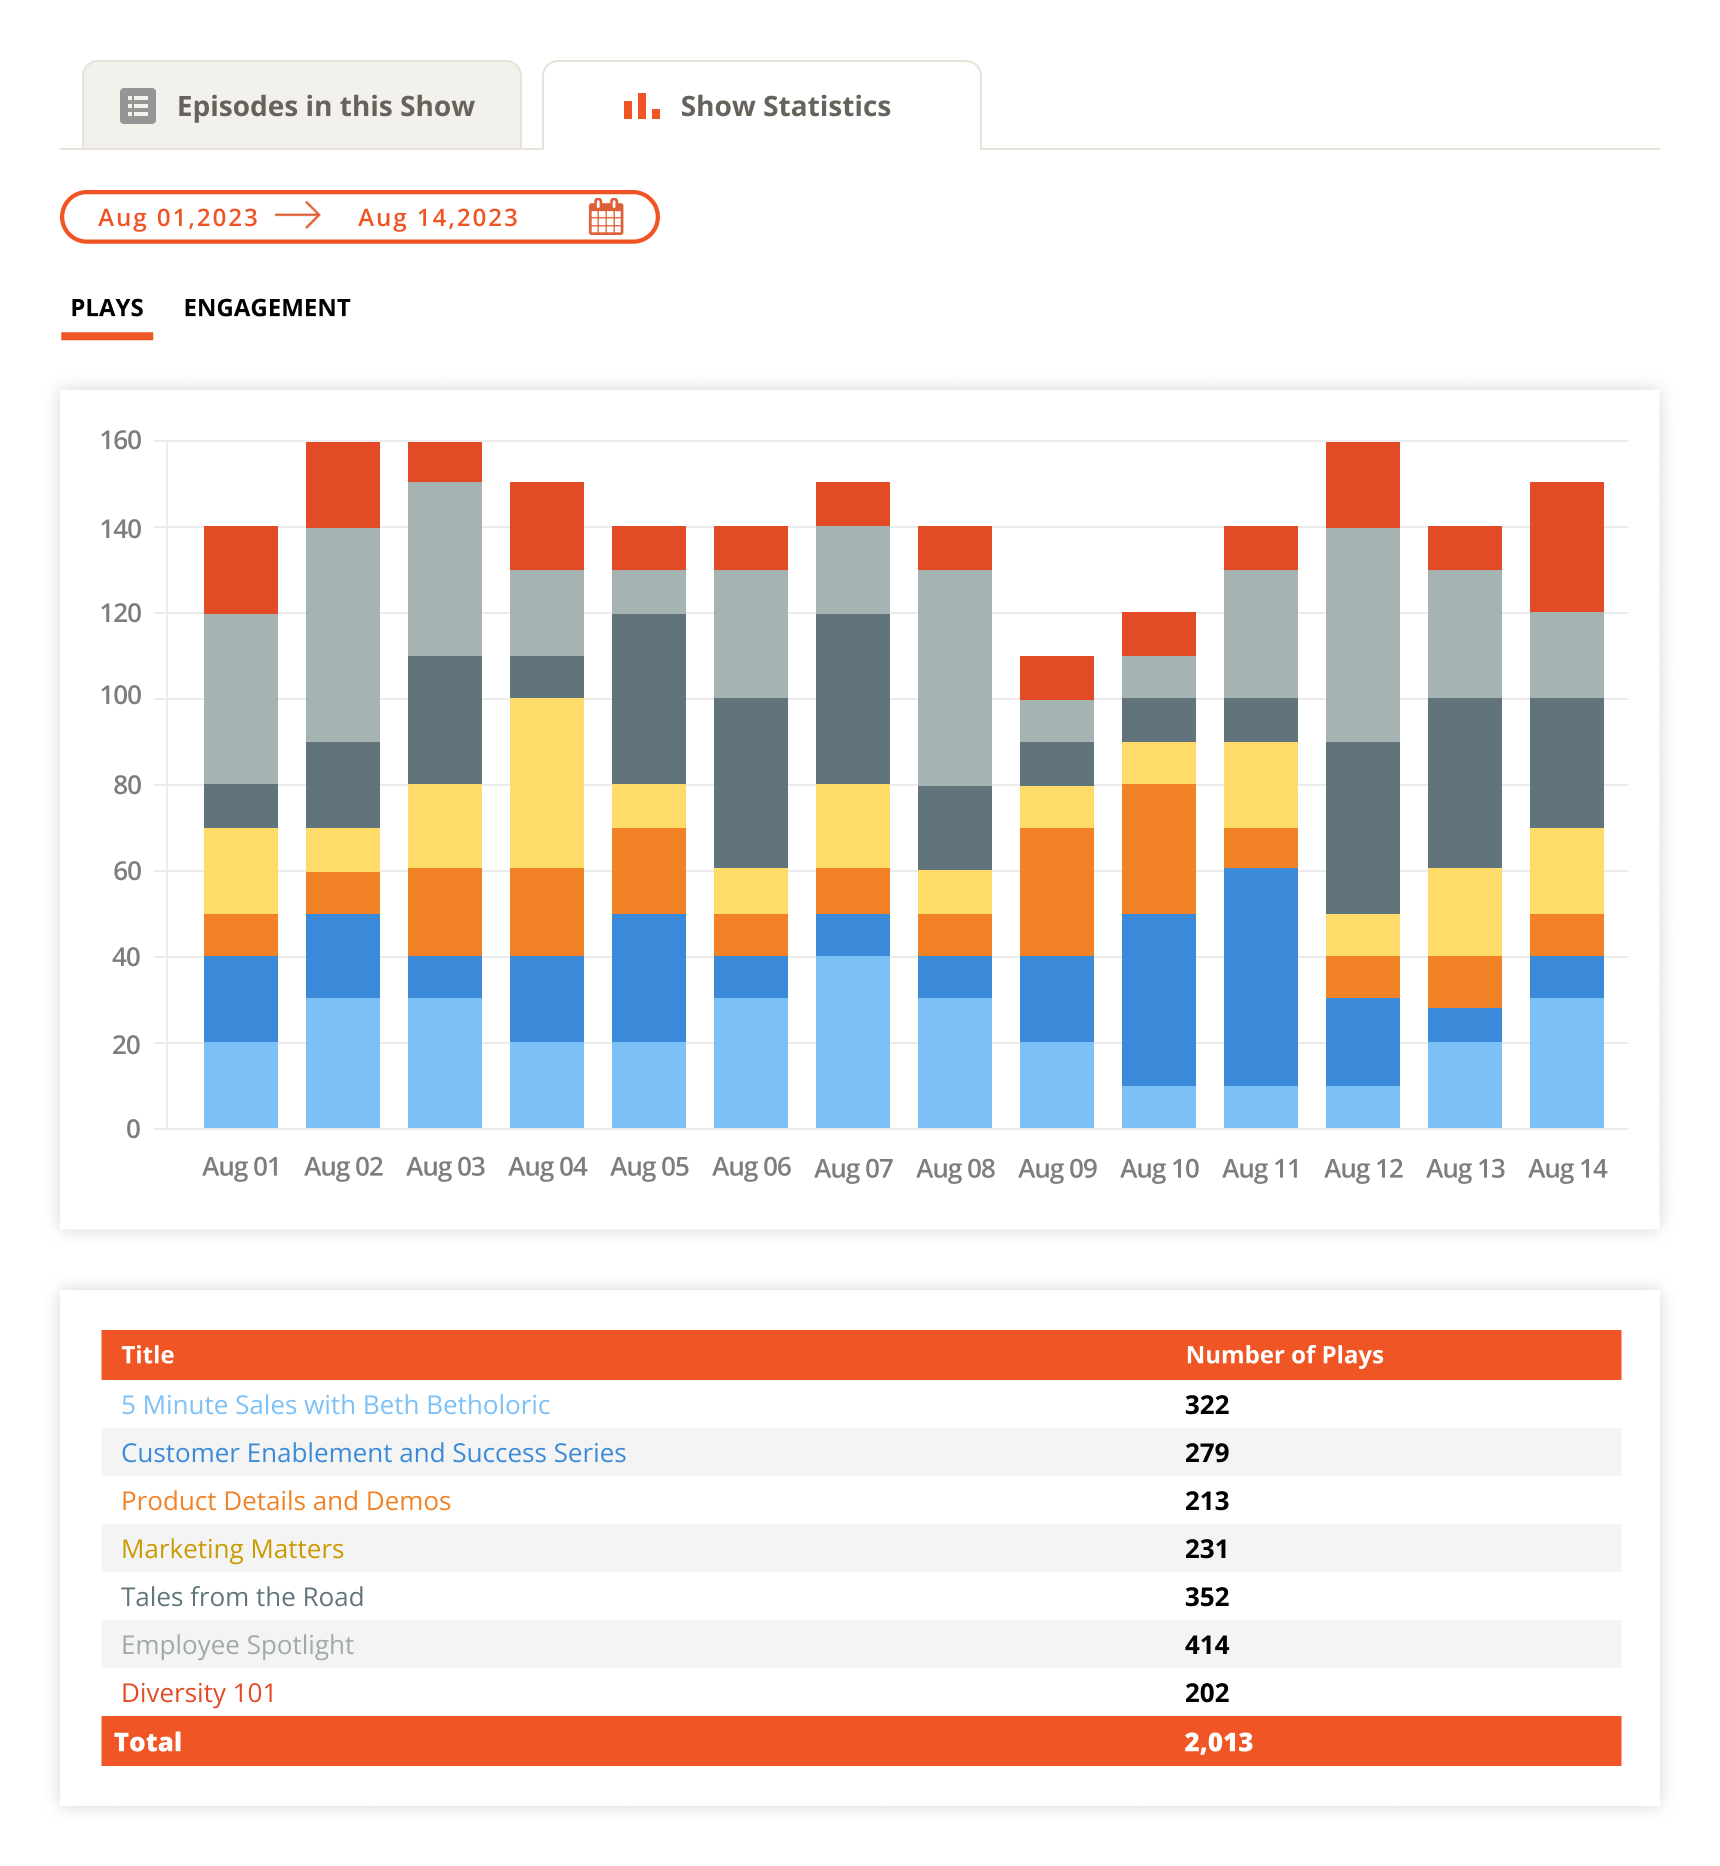Click the calendar icon in date range picker
The height and width of the screenshot is (1866, 1720).
[x=606, y=217]
